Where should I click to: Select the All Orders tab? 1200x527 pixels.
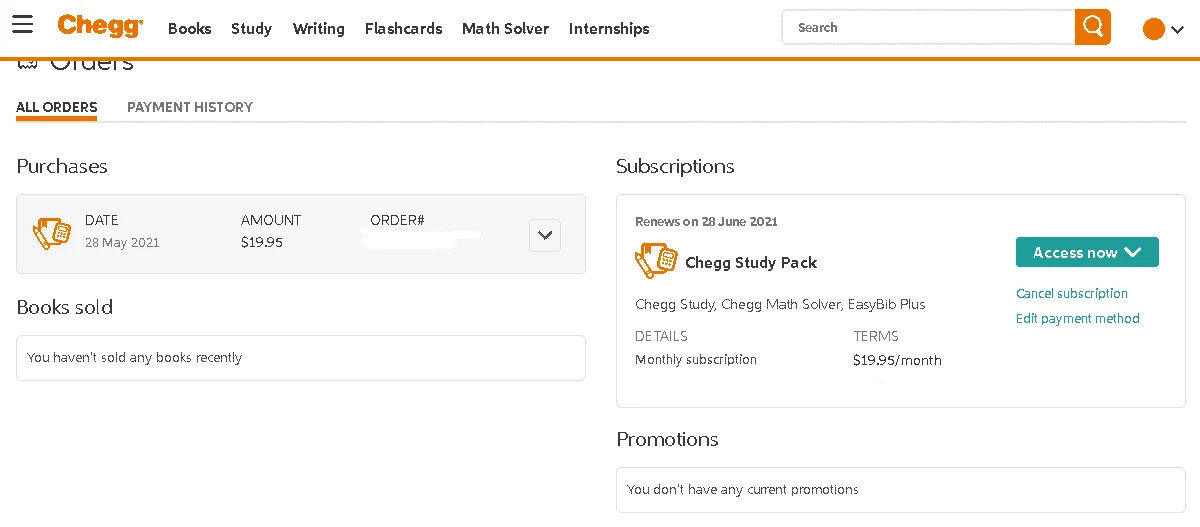(x=57, y=107)
